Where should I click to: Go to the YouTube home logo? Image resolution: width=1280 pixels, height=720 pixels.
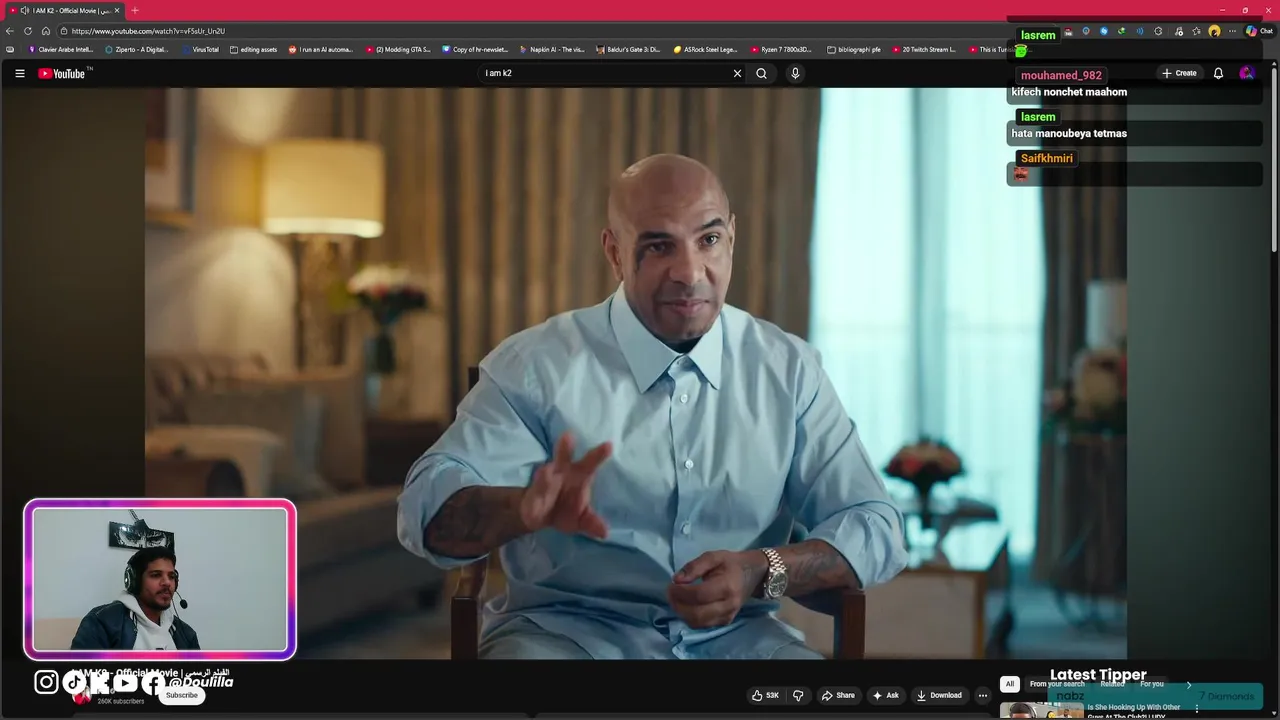point(64,73)
